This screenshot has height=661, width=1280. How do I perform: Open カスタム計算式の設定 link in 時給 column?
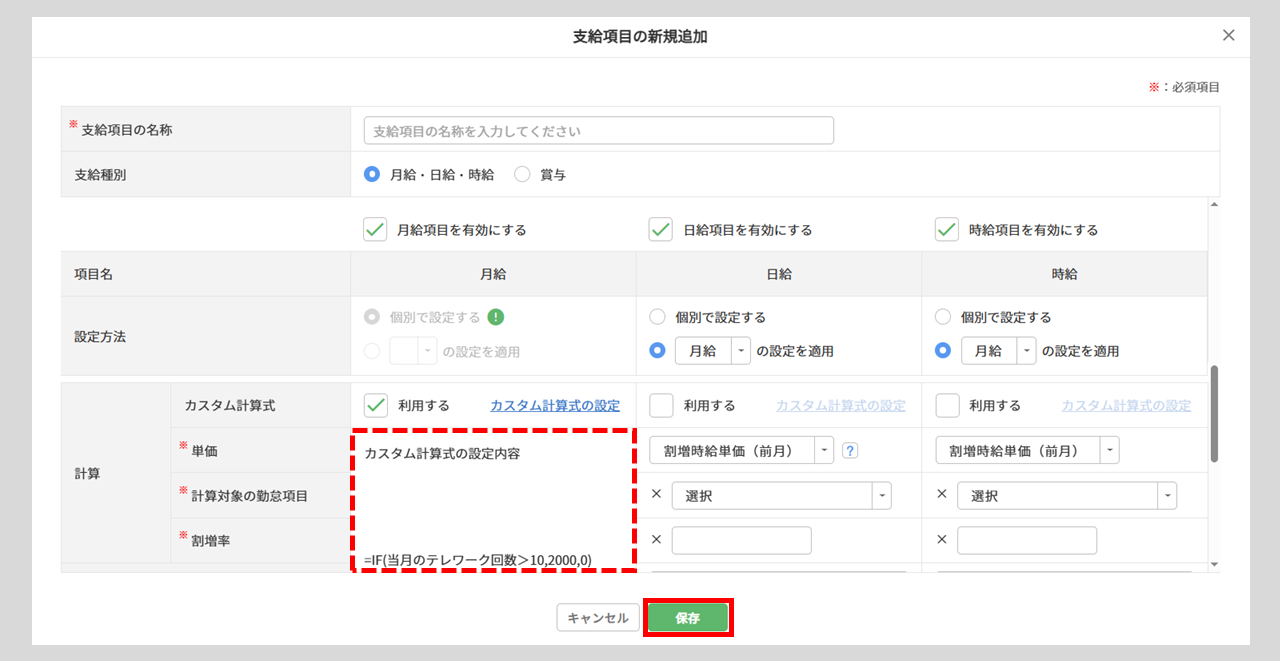(x=1126, y=405)
